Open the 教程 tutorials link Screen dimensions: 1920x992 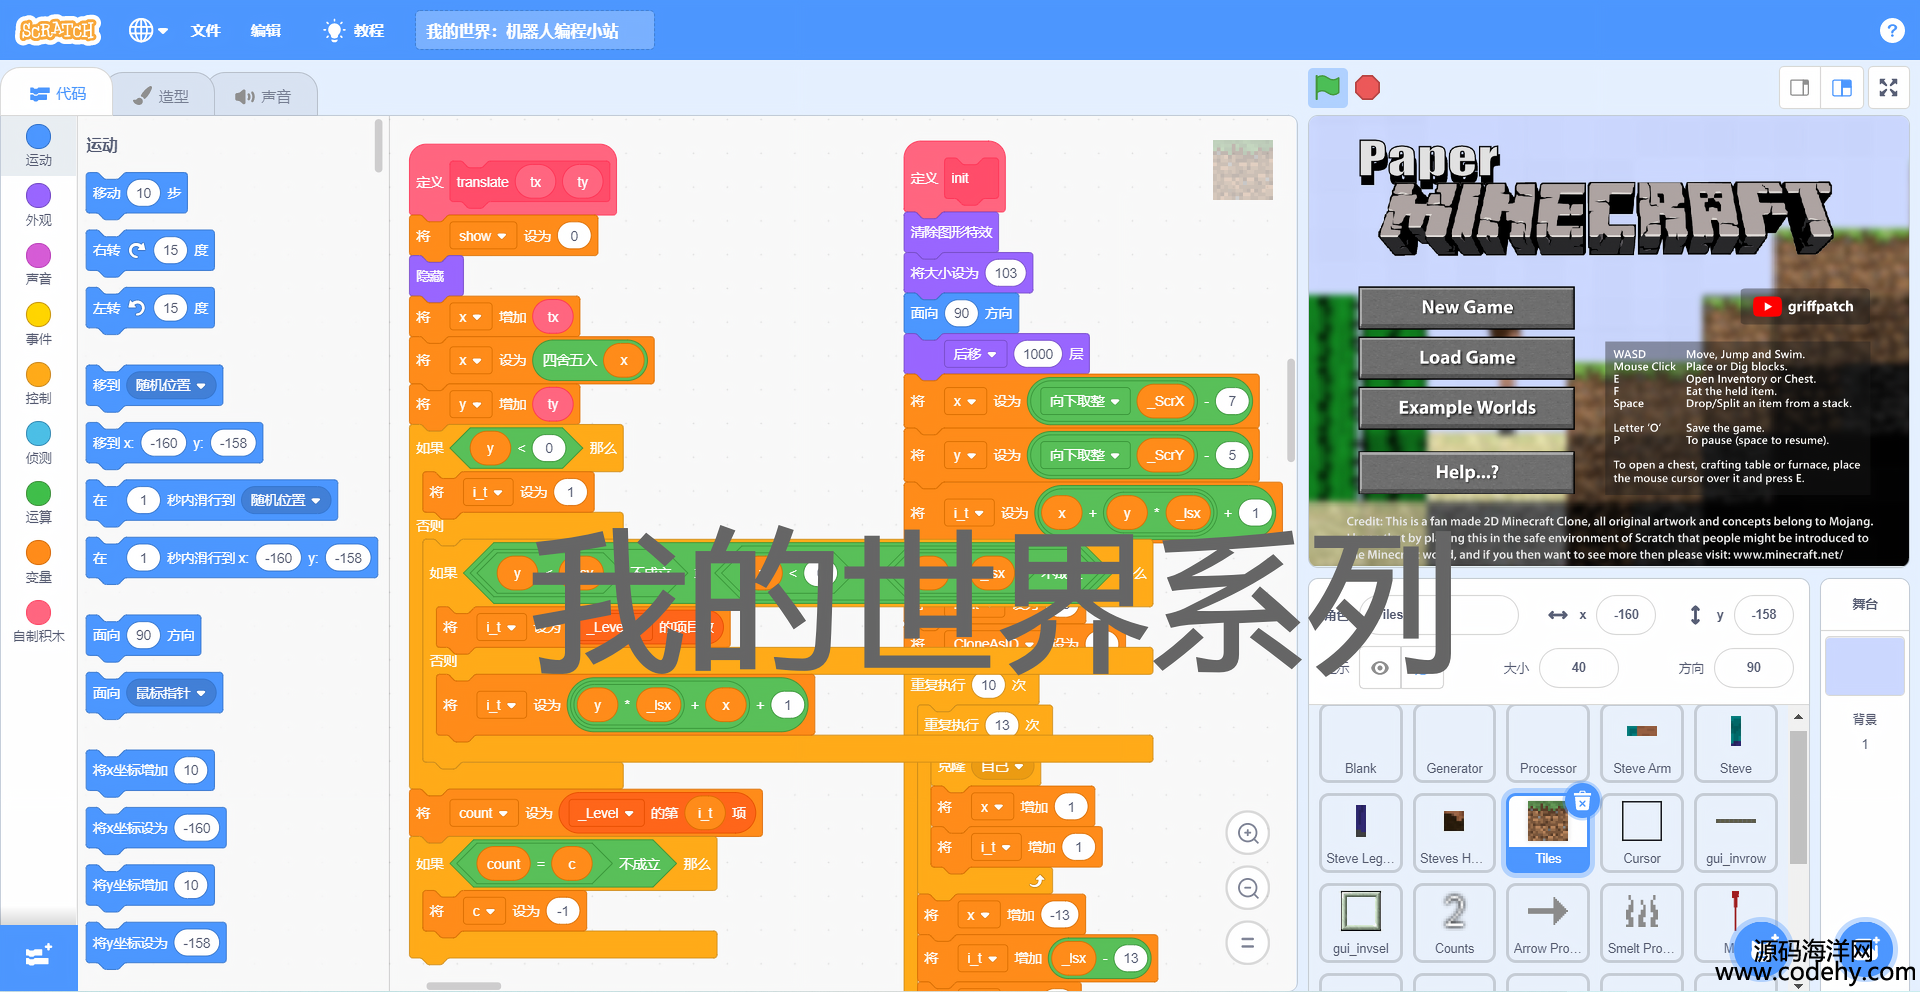tap(354, 30)
